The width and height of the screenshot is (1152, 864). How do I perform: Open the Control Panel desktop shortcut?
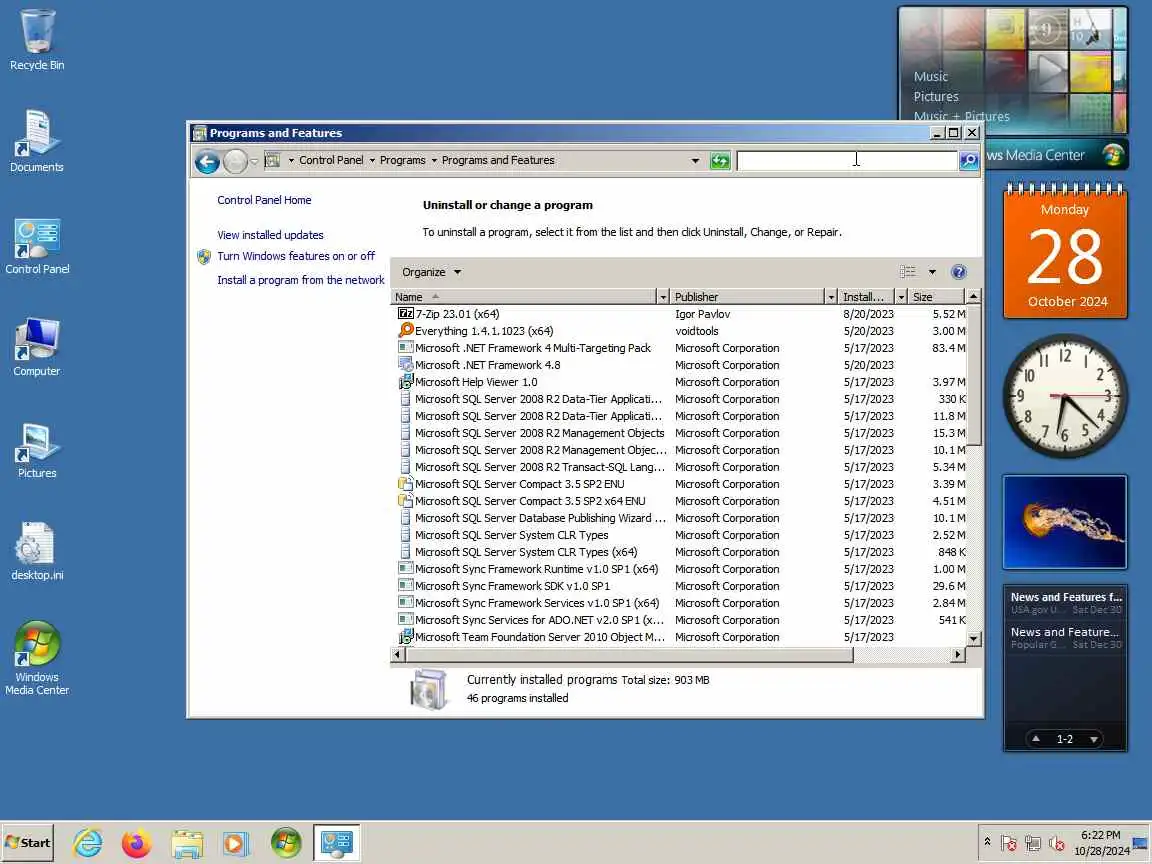coord(37,245)
